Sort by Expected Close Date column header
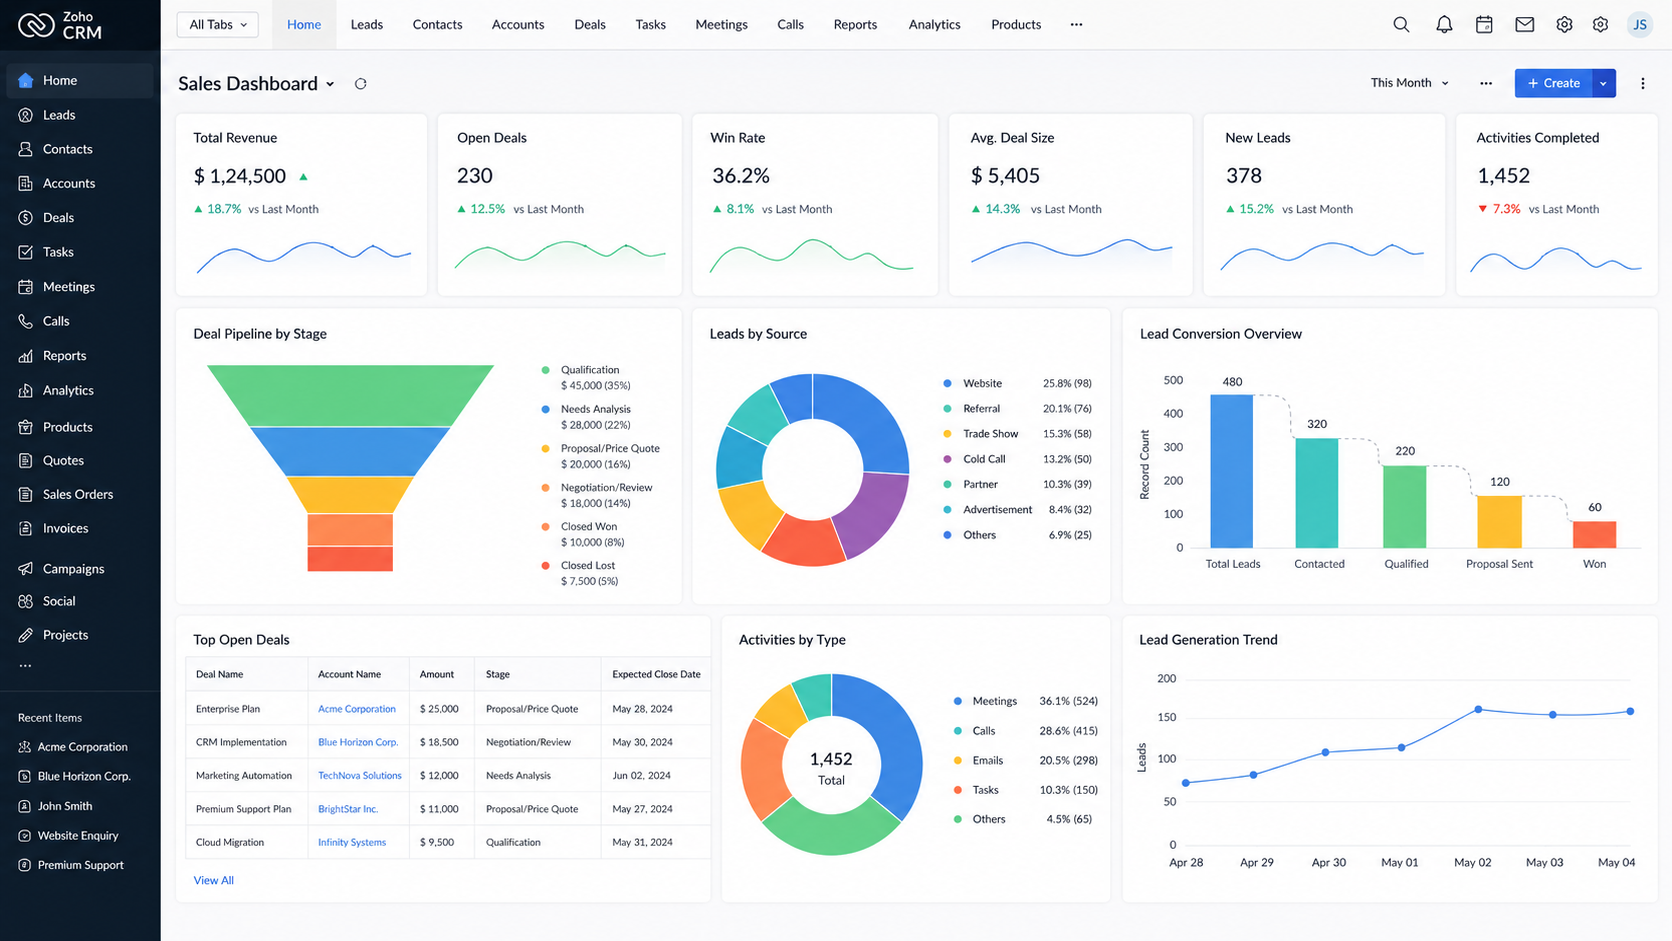Screen dimensions: 1672x941 pyautogui.click(x=656, y=675)
